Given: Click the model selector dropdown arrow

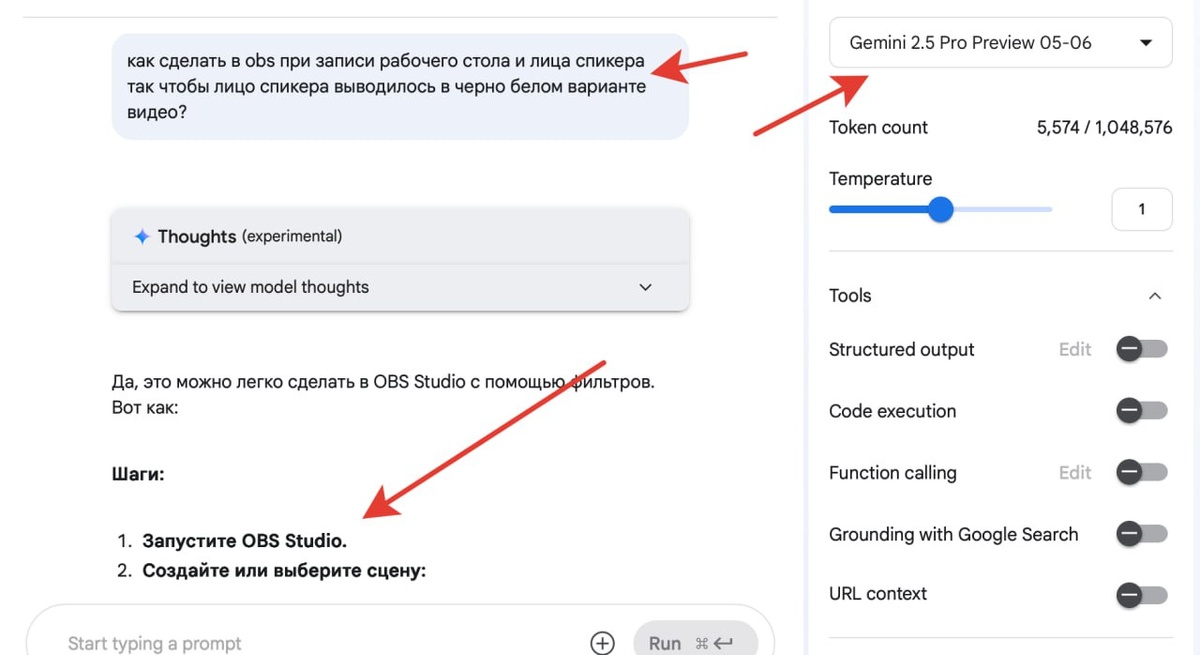Looking at the screenshot, I should tap(1146, 43).
